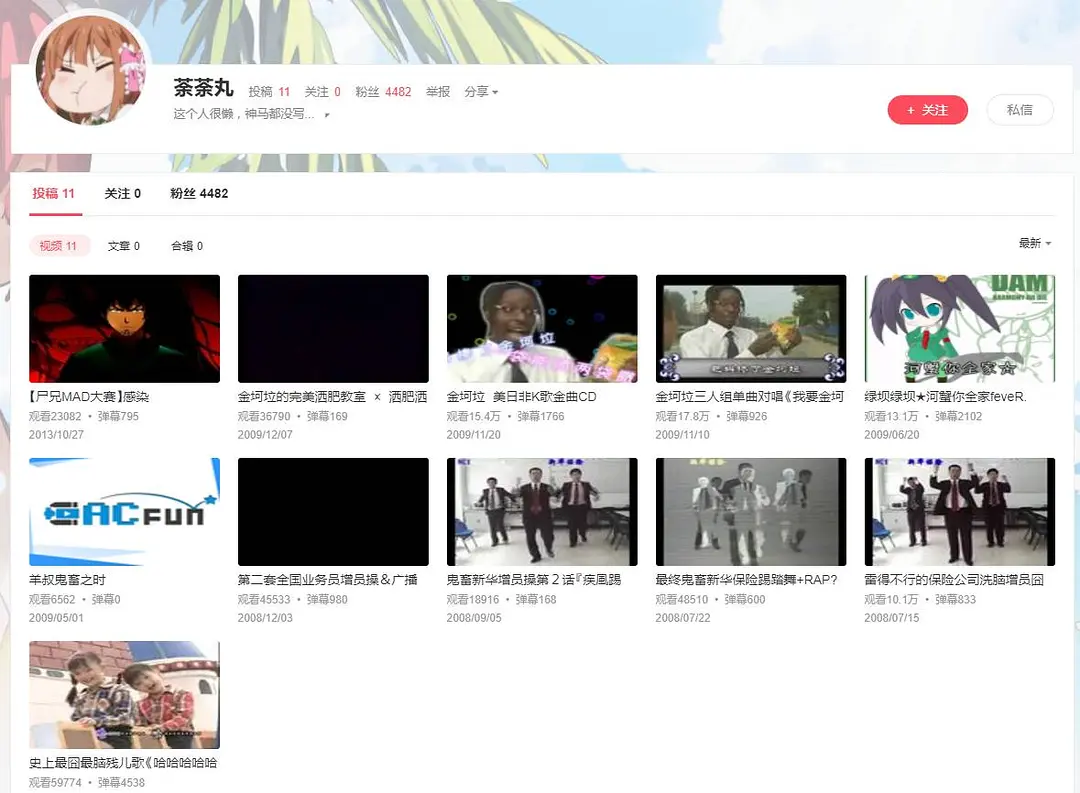Open the 尸兄MAD大赛 video thumbnail
This screenshot has height=793, width=1080.
[x=124, y=328]
